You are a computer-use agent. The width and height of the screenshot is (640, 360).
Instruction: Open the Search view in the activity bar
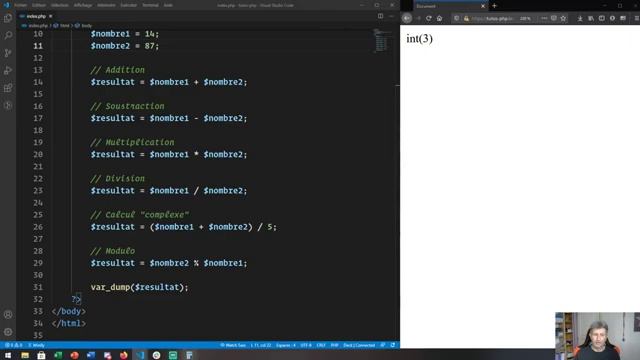tap(8, 36)
